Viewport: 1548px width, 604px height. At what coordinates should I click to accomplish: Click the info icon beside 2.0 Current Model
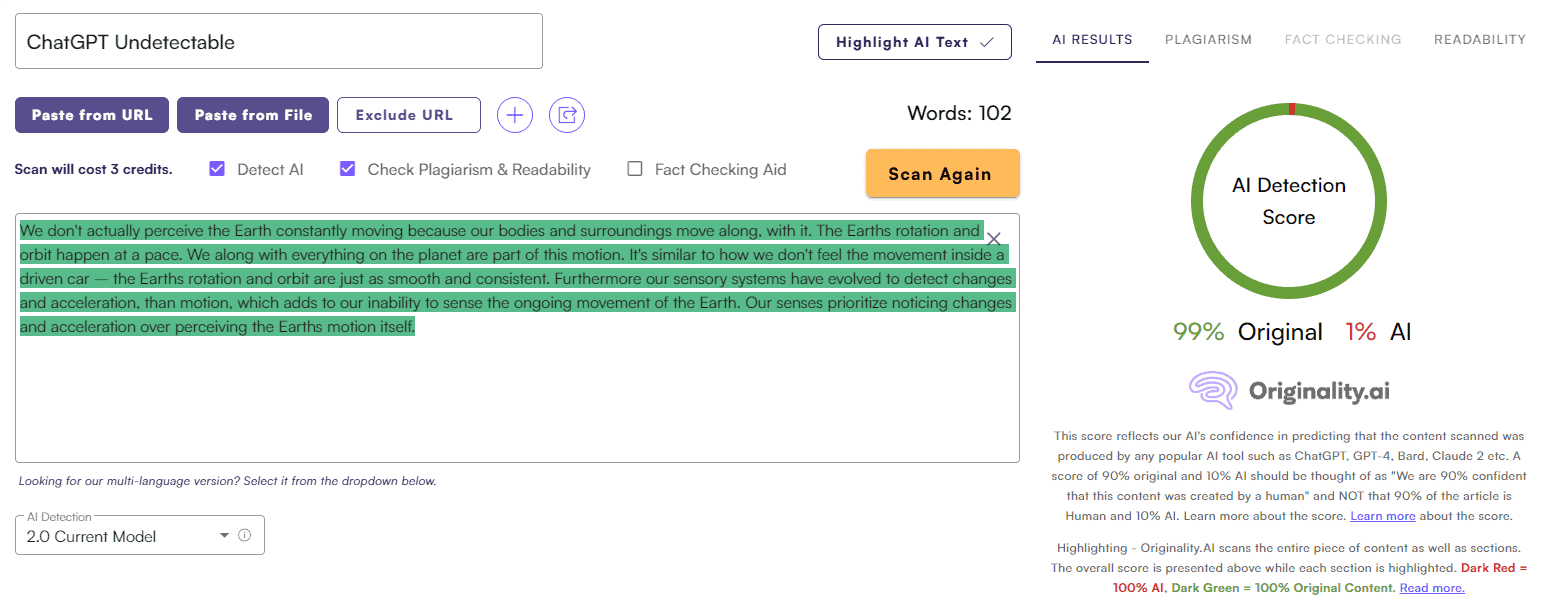pos(244,536)
